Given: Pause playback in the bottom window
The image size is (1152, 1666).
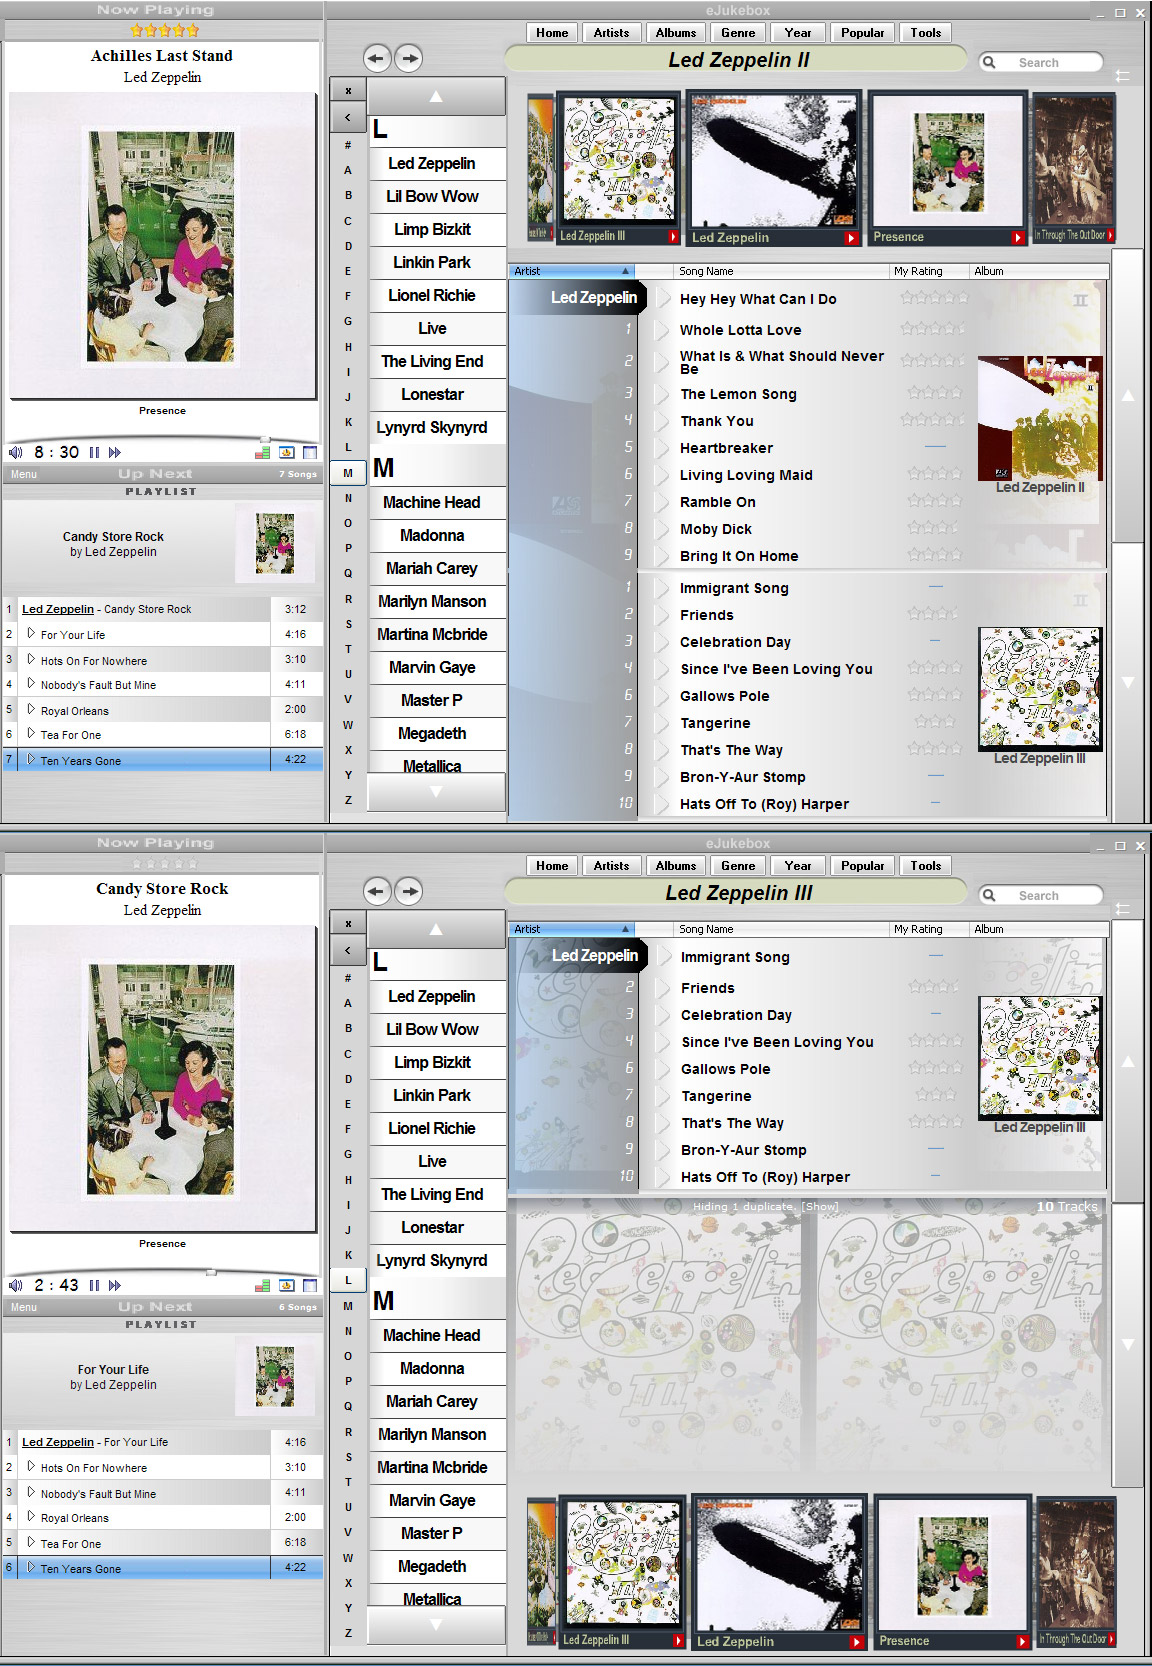Looking at the screenshot, I should (94, 1285).
